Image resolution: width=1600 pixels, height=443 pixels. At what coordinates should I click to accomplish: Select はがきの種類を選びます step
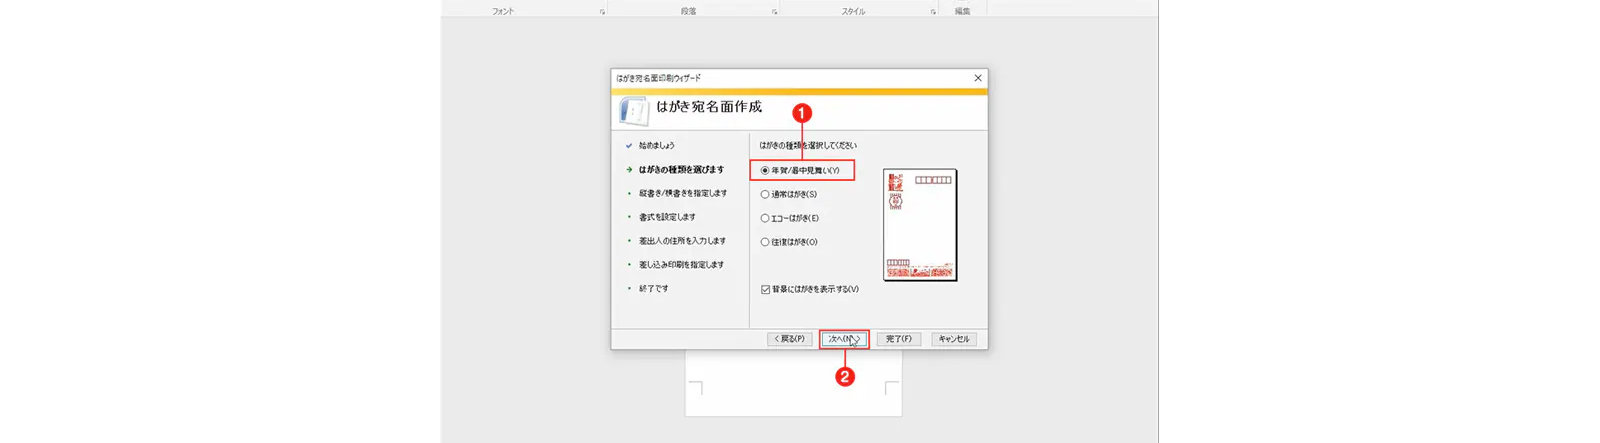[681, 170]
